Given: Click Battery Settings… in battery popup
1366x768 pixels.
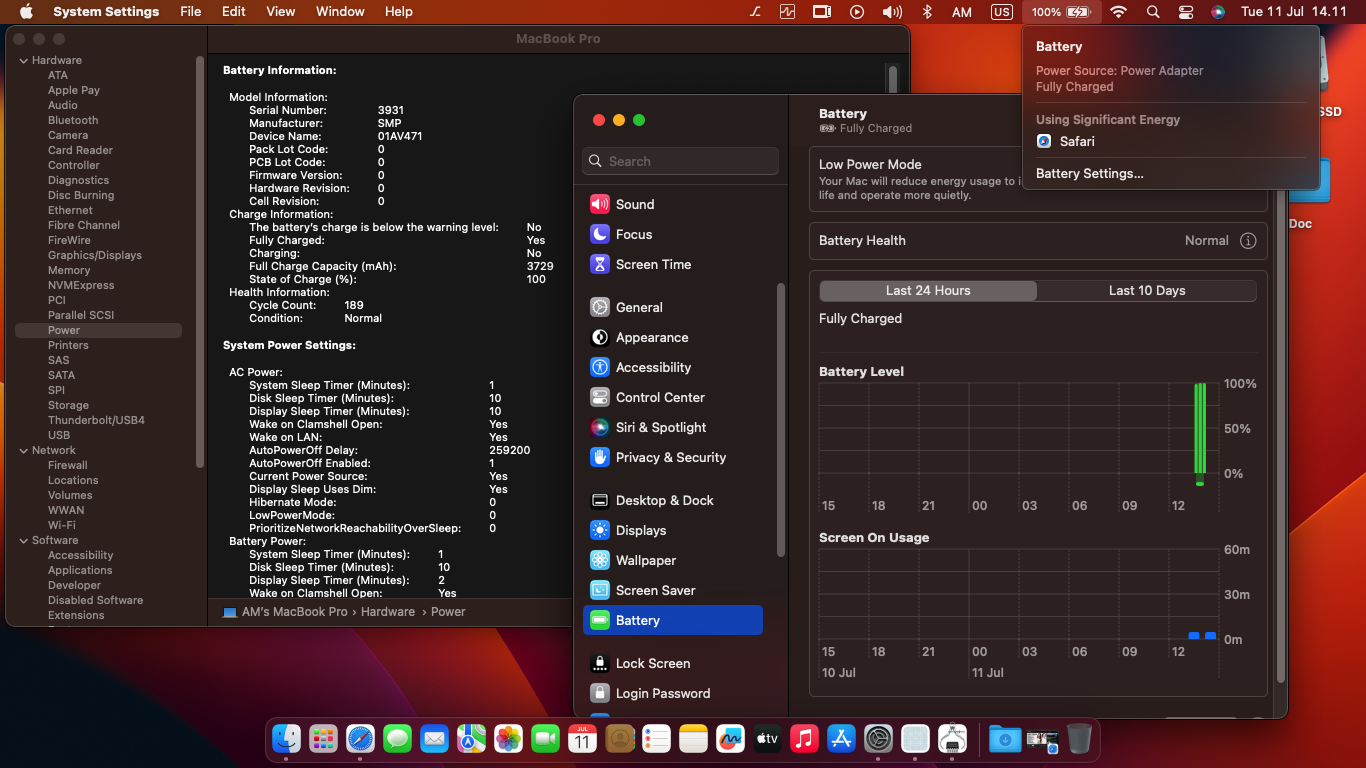Looking at the screenshot, I should 1090,173.
